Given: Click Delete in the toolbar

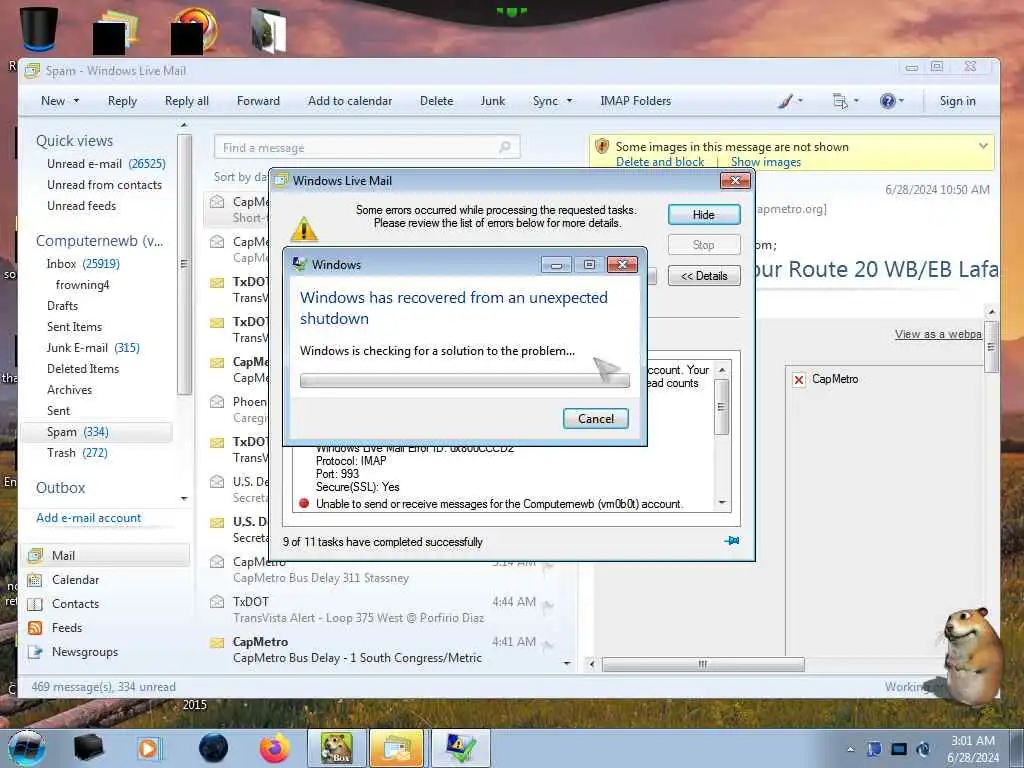Looking at the screenshot, I should point(436,101).
